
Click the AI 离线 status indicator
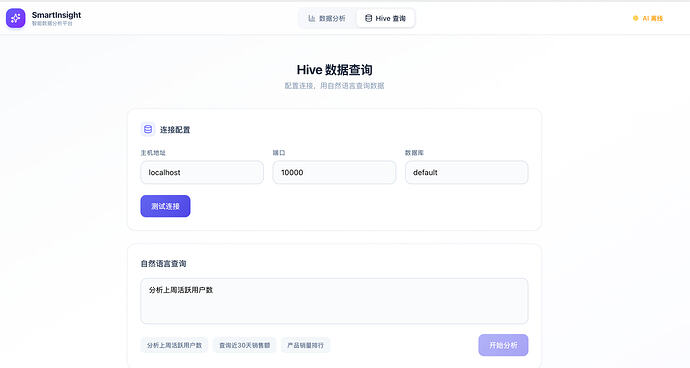tap(648, 18)
